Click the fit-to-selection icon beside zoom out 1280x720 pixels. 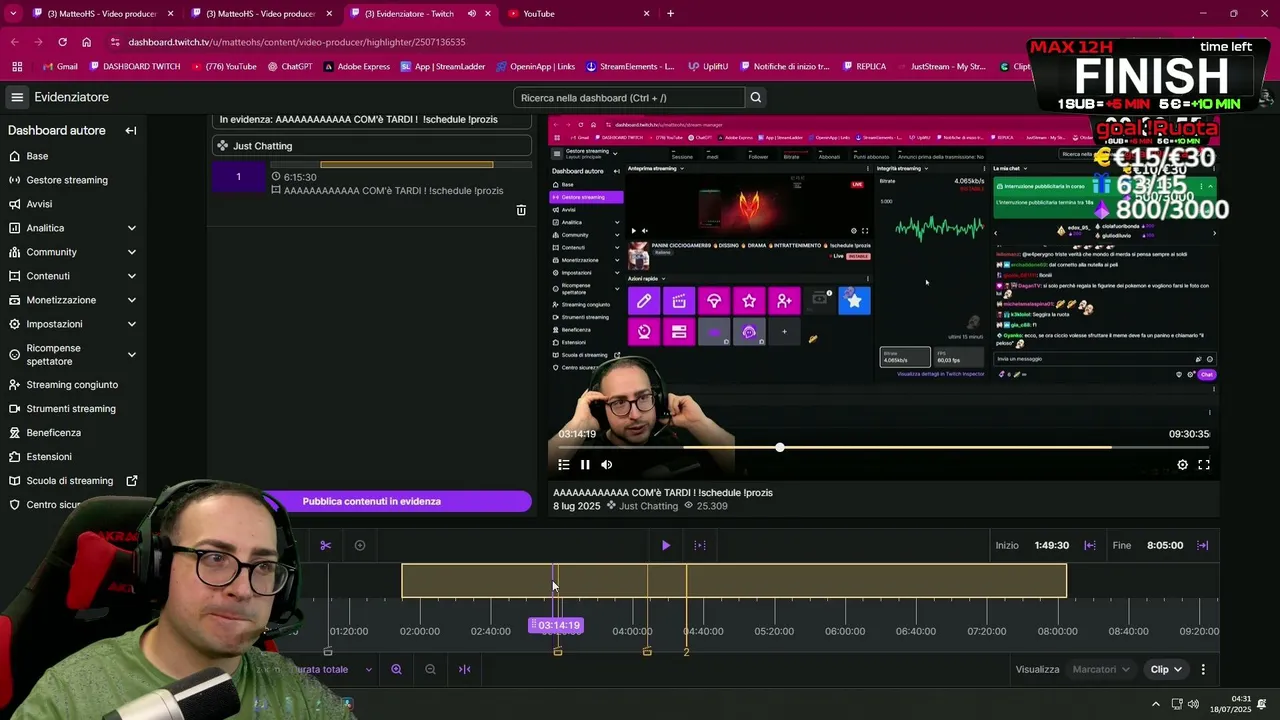[465, 669]
